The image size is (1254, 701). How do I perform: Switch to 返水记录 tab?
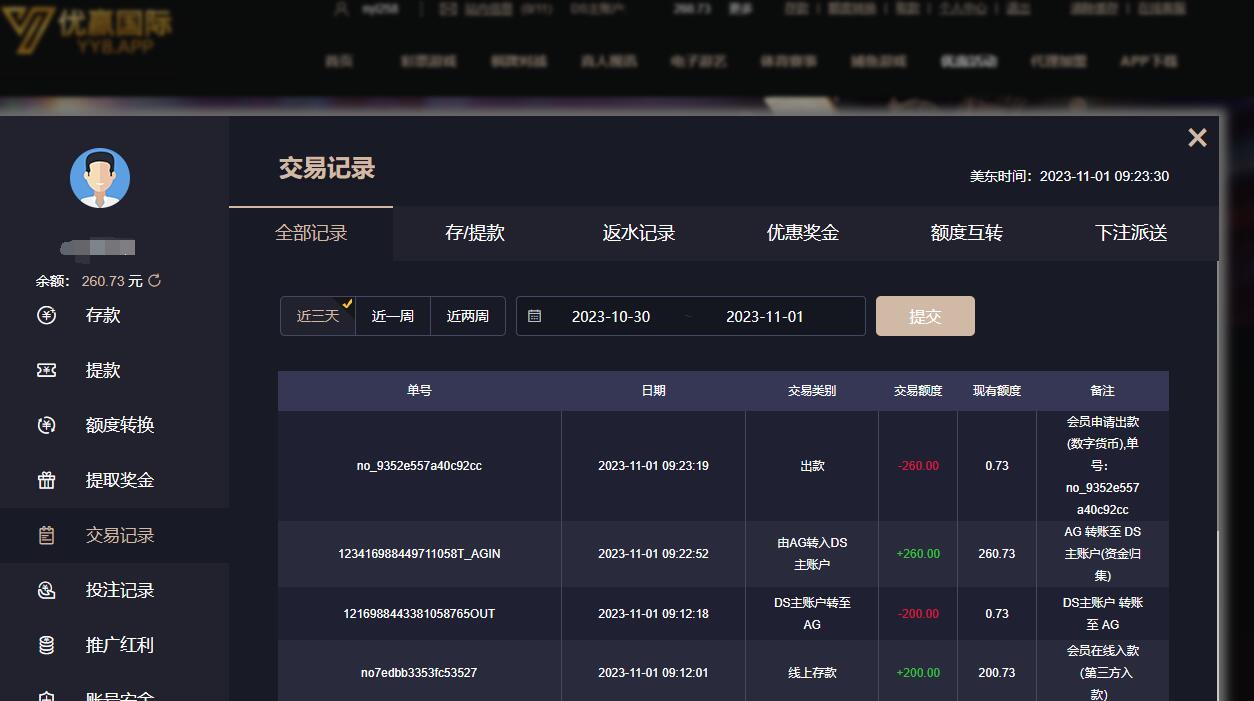tap(639, 233)
